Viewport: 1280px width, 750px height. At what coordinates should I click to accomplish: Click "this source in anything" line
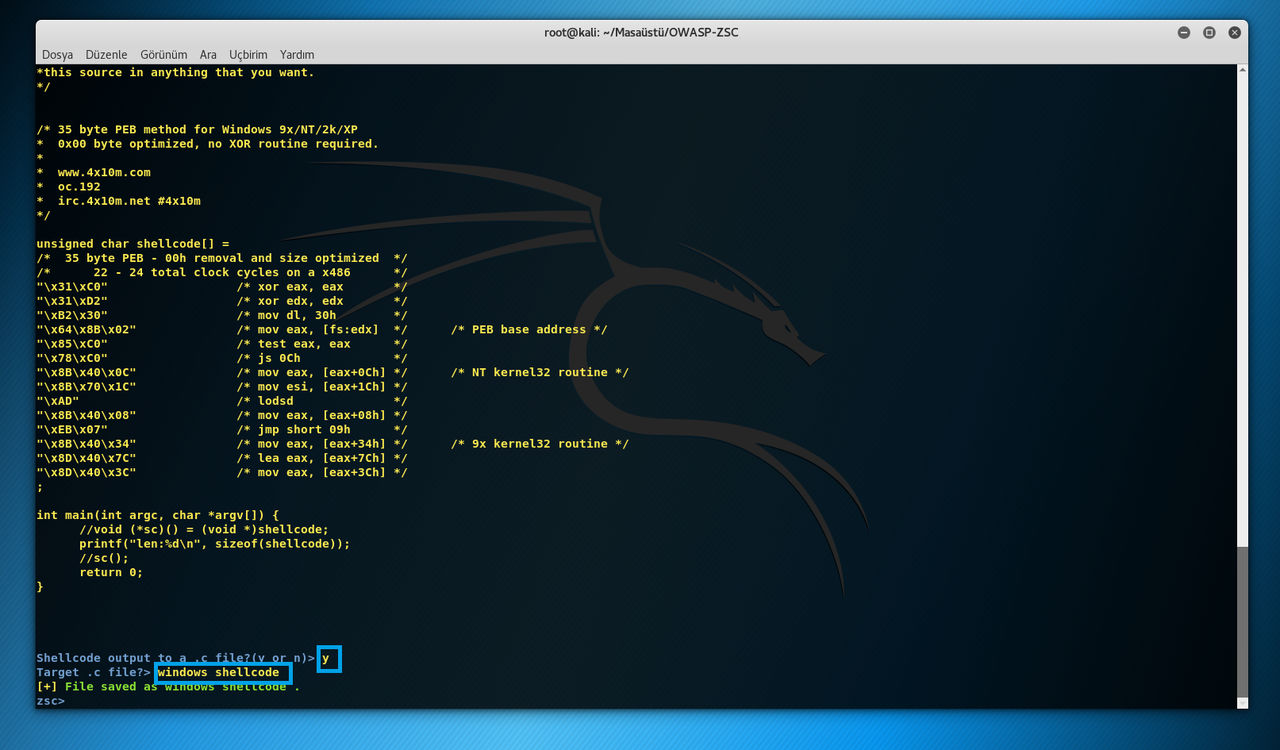pyautogui.click(x=176, y=72)
